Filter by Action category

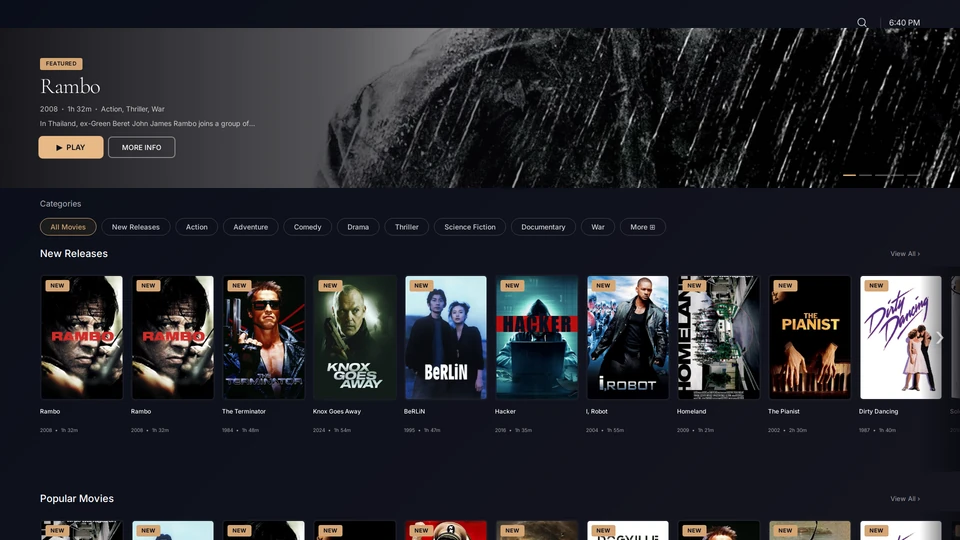pos(197,227)
